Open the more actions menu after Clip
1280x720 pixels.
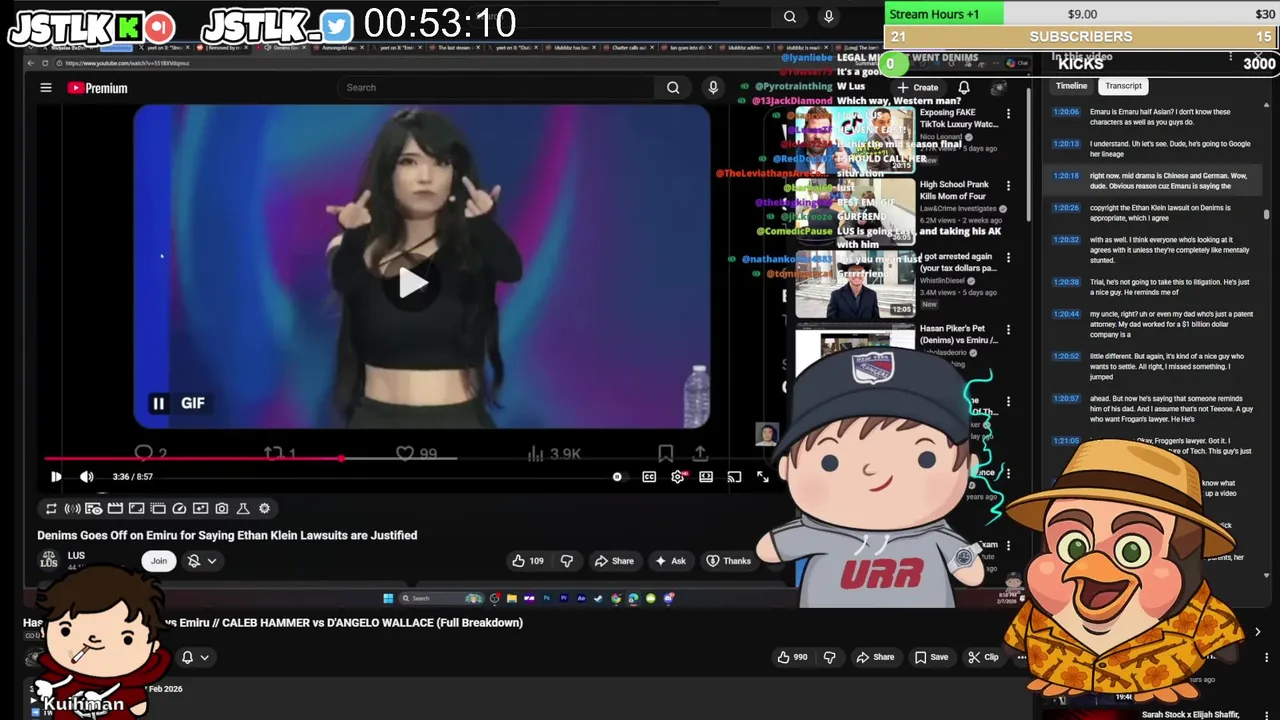tap(1021, 657)
